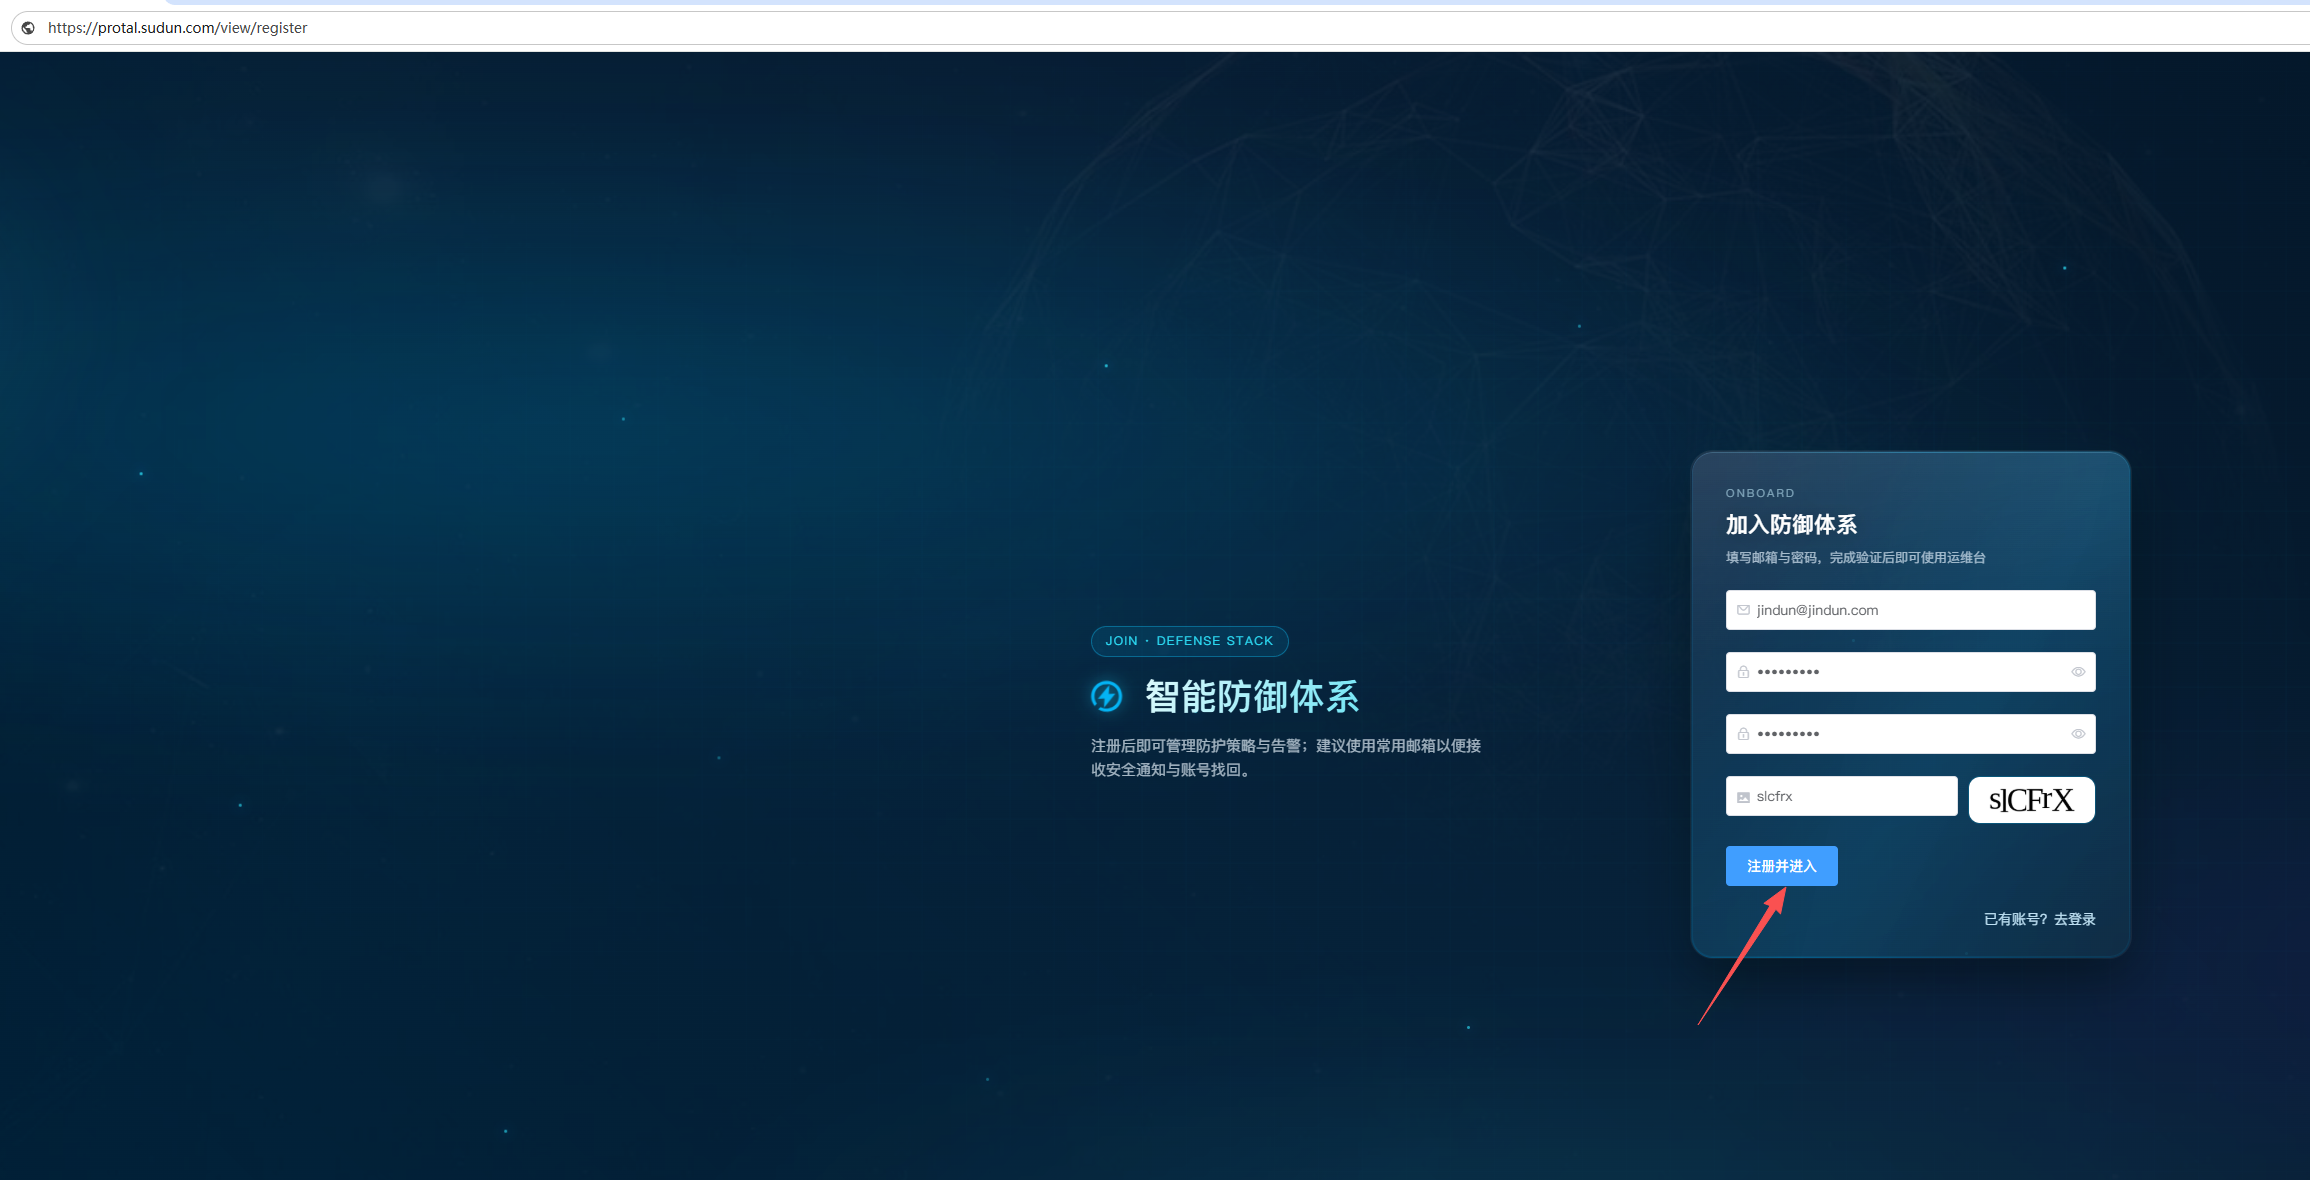Screen dimensions: 2310x1180
Task: Click the lock icon in first password field
Action: [1743, 672]
